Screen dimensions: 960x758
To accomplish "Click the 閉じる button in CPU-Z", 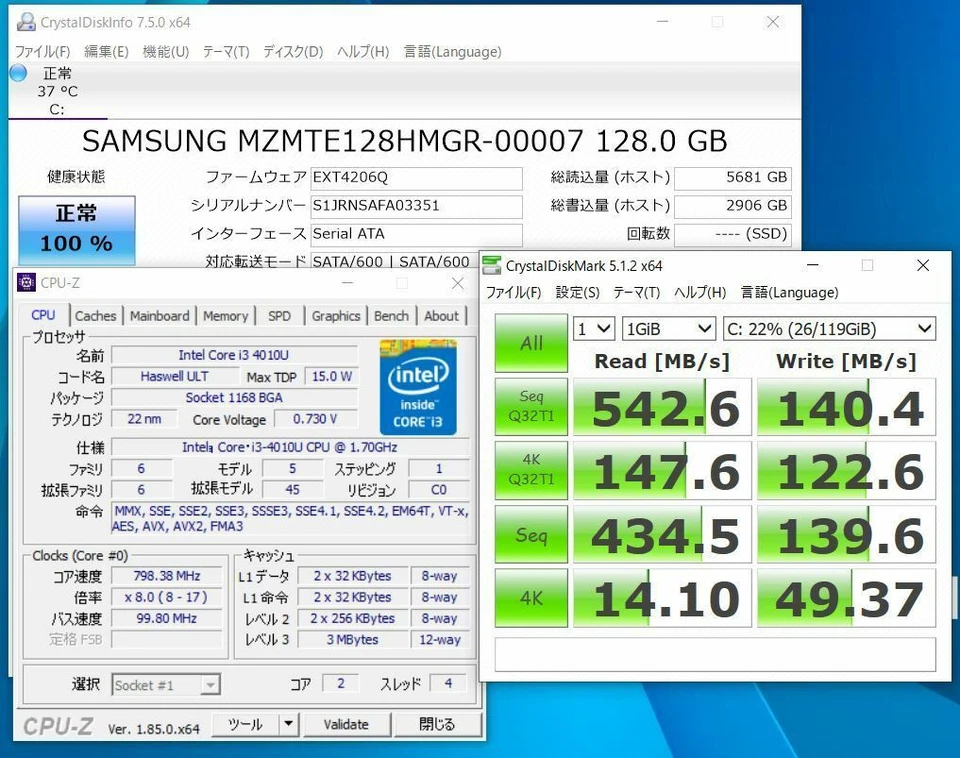I will (x=437, y=724).
